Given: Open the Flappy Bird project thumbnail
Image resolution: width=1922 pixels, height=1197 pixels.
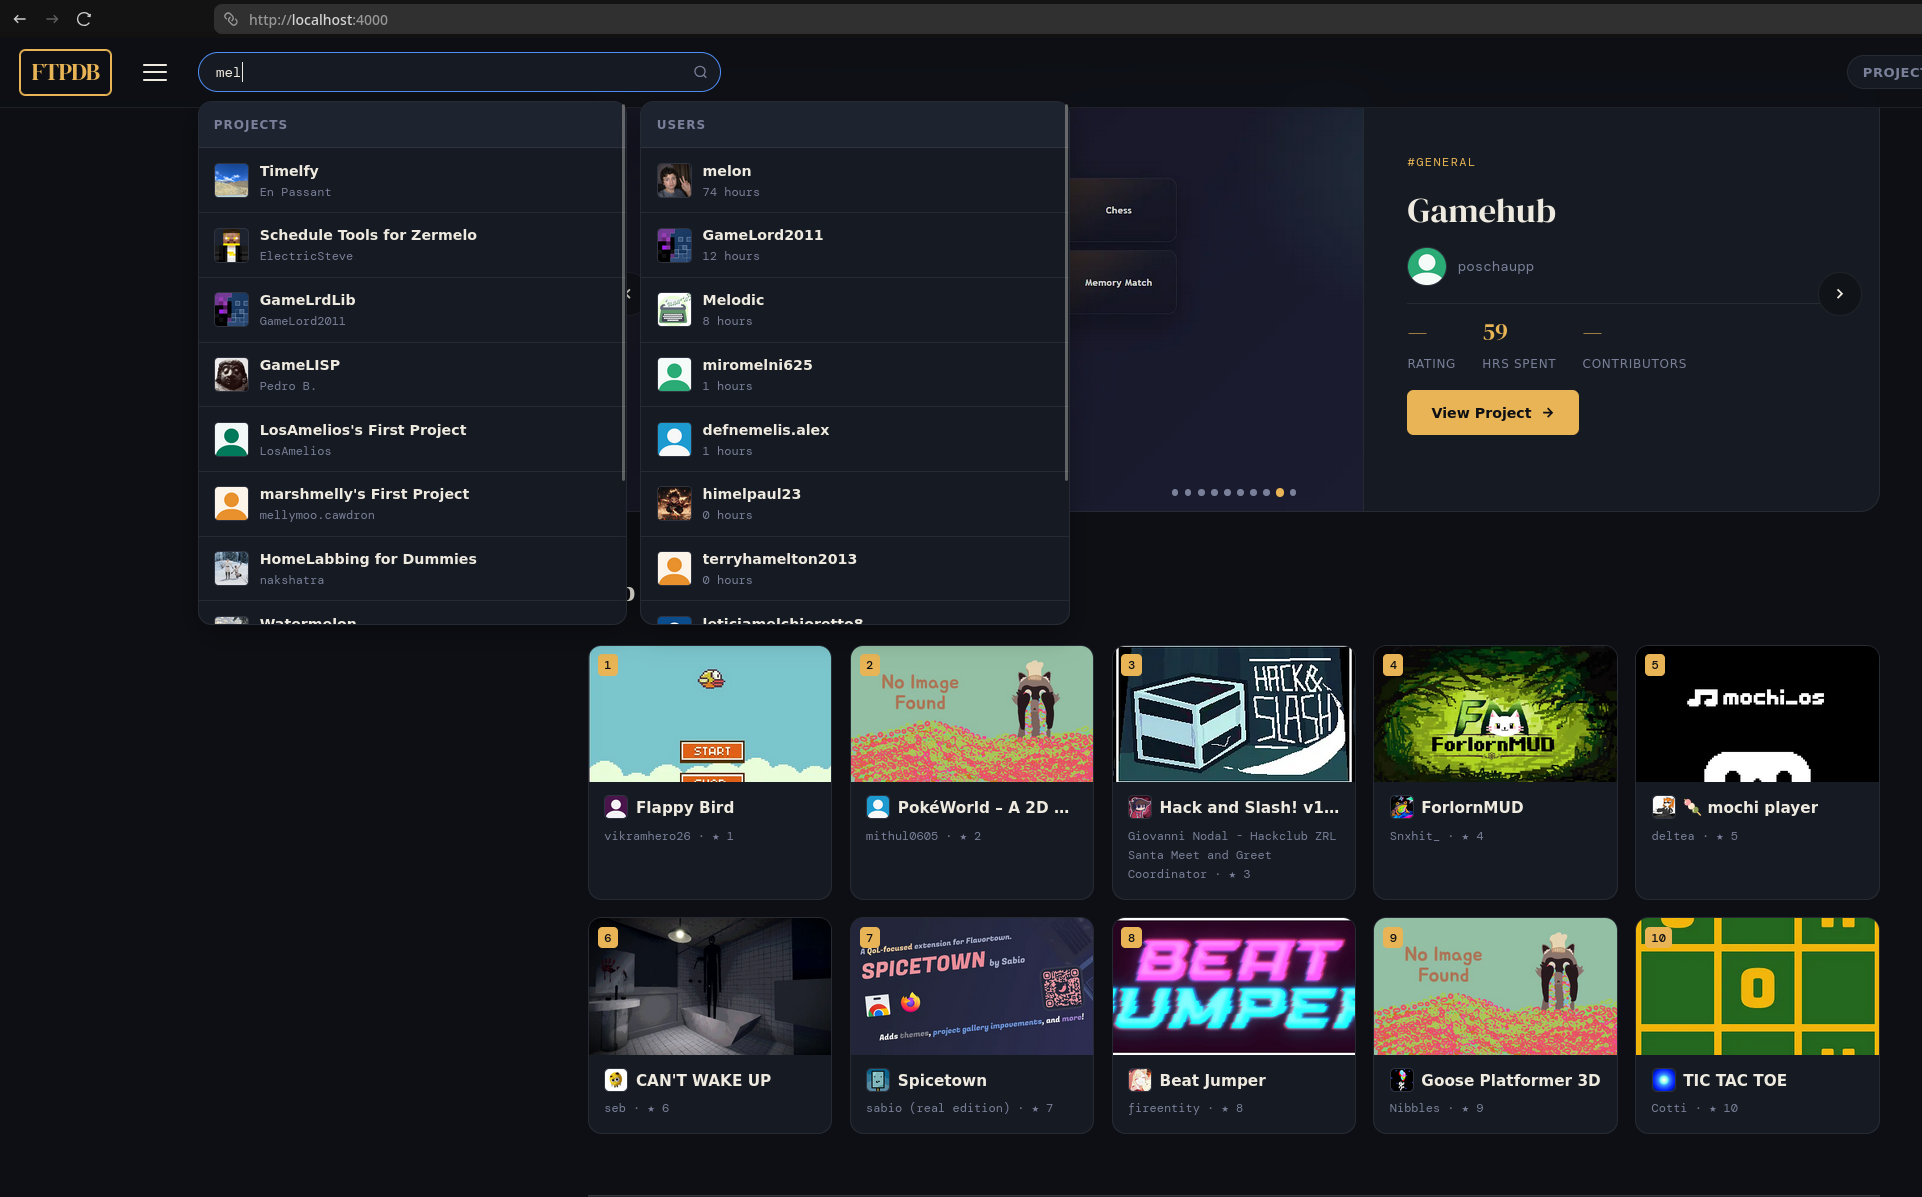Looking at the screenshot, I should click(x=709, y=714).
